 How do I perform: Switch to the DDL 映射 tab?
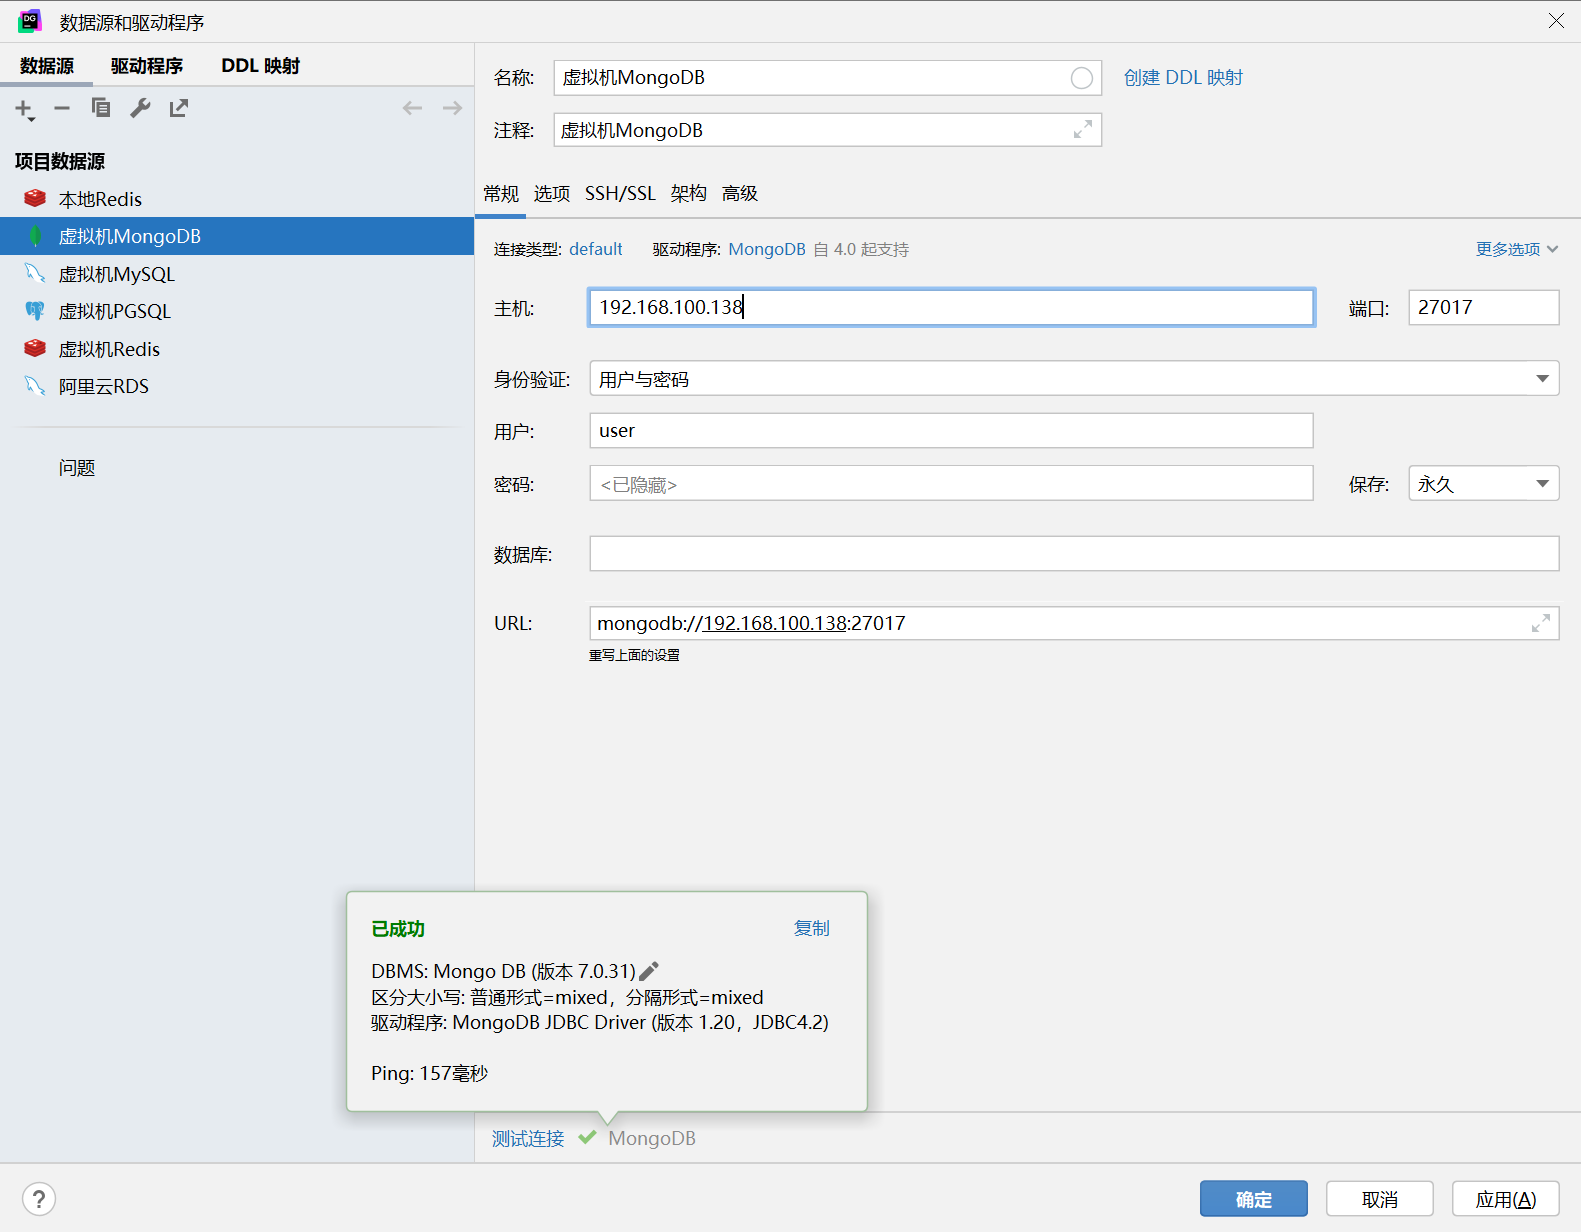(x=261, y=66)
